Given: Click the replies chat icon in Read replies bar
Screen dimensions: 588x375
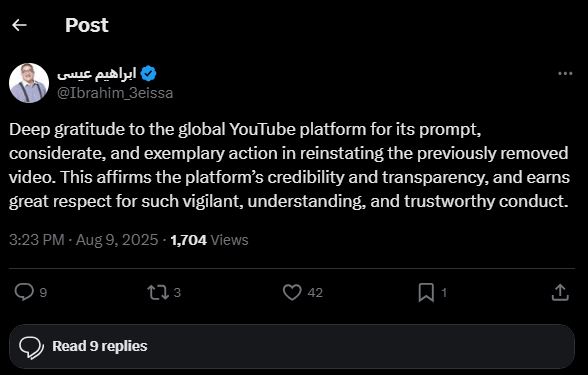Looking at the screenshot, I should click(x=32, y=347).
